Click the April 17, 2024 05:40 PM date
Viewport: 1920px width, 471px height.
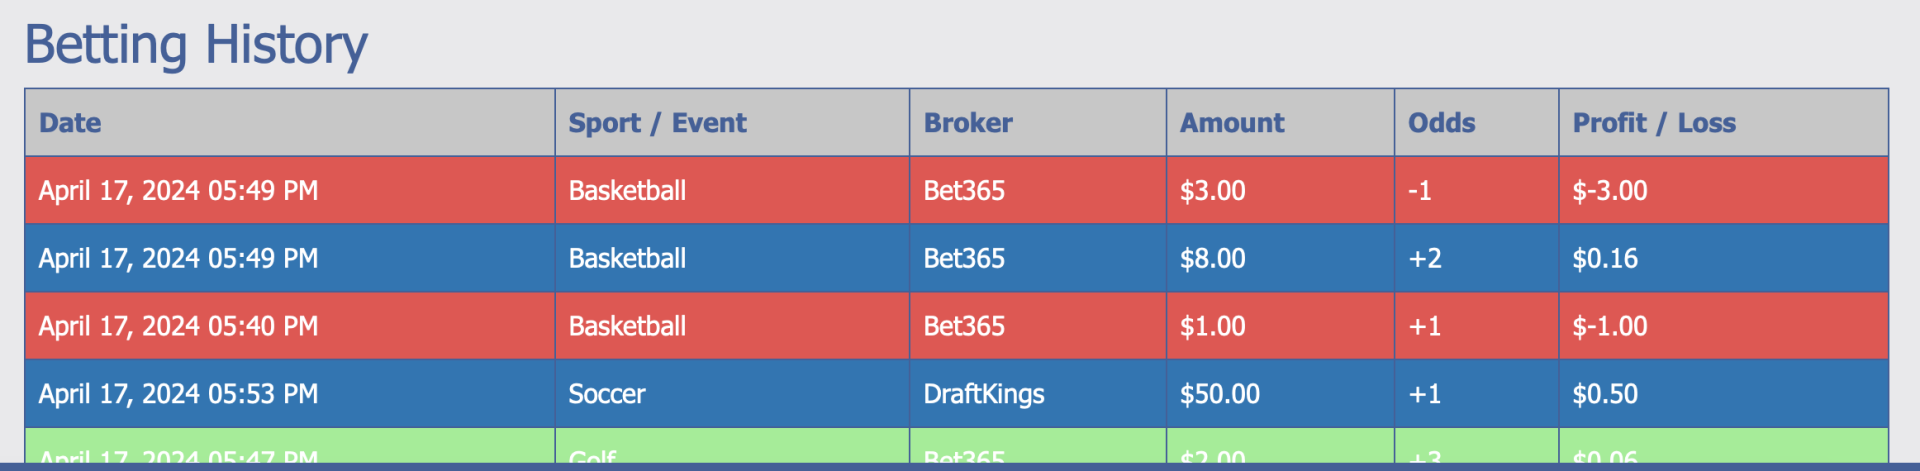pos(178,327)
